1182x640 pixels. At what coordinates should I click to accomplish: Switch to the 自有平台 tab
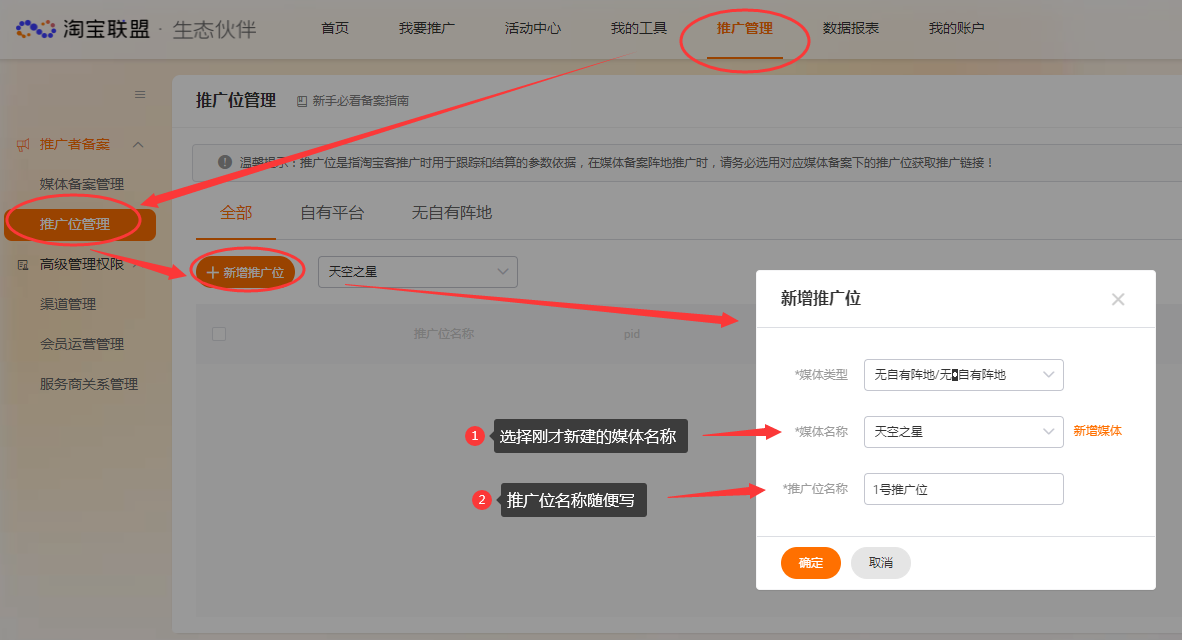[x=332, y=213]
